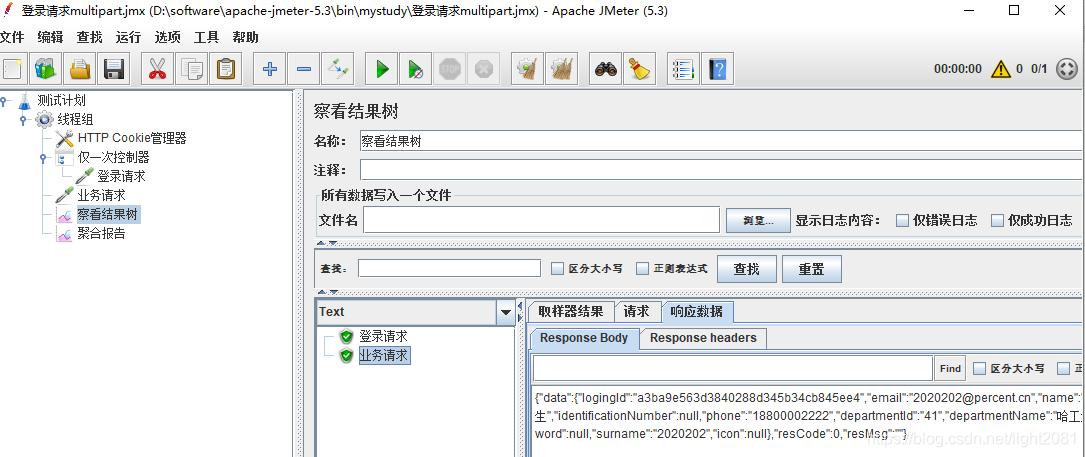
Task: Click the Shutdown test icon
Action: (x=484, y=69)
